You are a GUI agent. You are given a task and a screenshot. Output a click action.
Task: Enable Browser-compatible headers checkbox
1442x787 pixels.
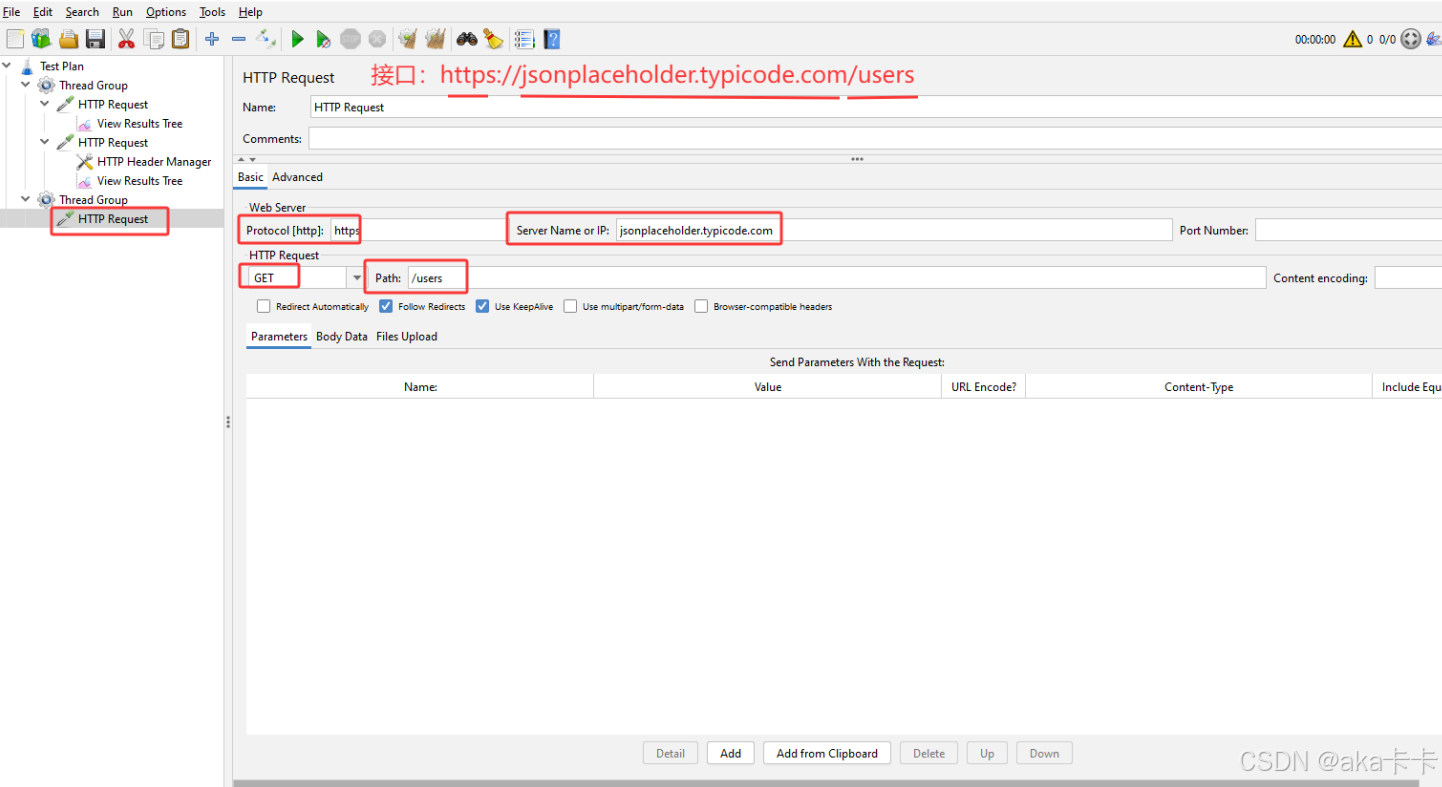point(701,307)
